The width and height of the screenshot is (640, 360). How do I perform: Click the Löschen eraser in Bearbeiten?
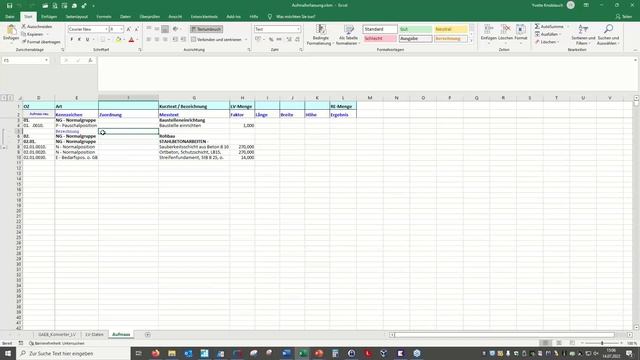546,42
